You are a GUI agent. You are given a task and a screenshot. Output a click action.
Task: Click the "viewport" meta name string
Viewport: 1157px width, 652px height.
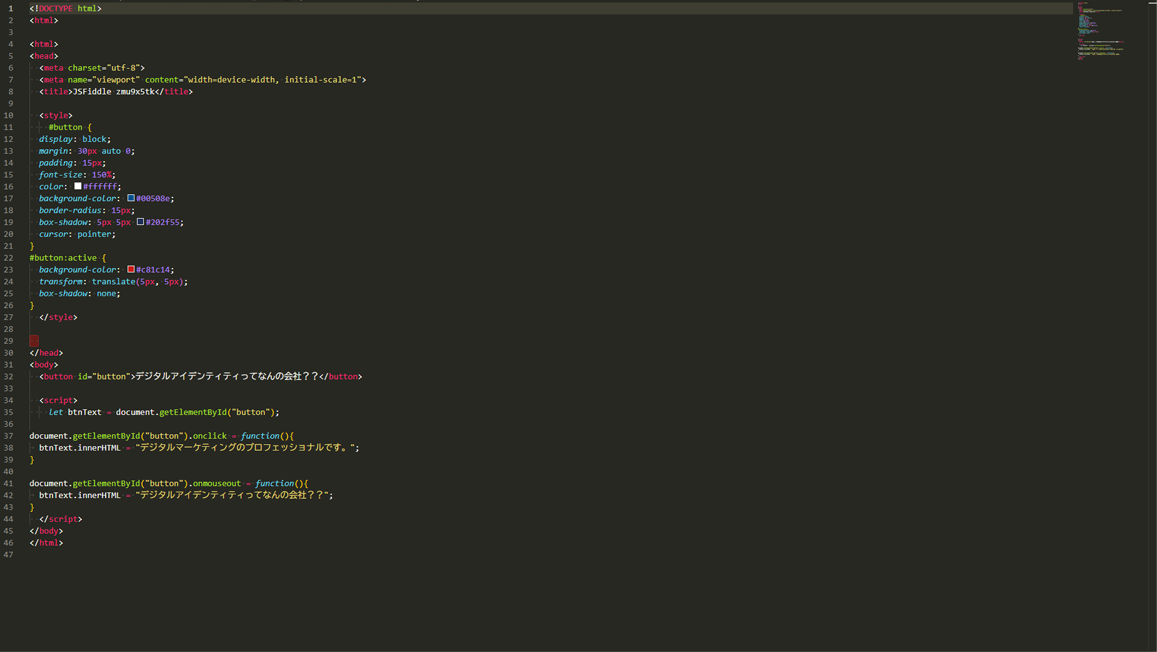click(x=116, y=80)
